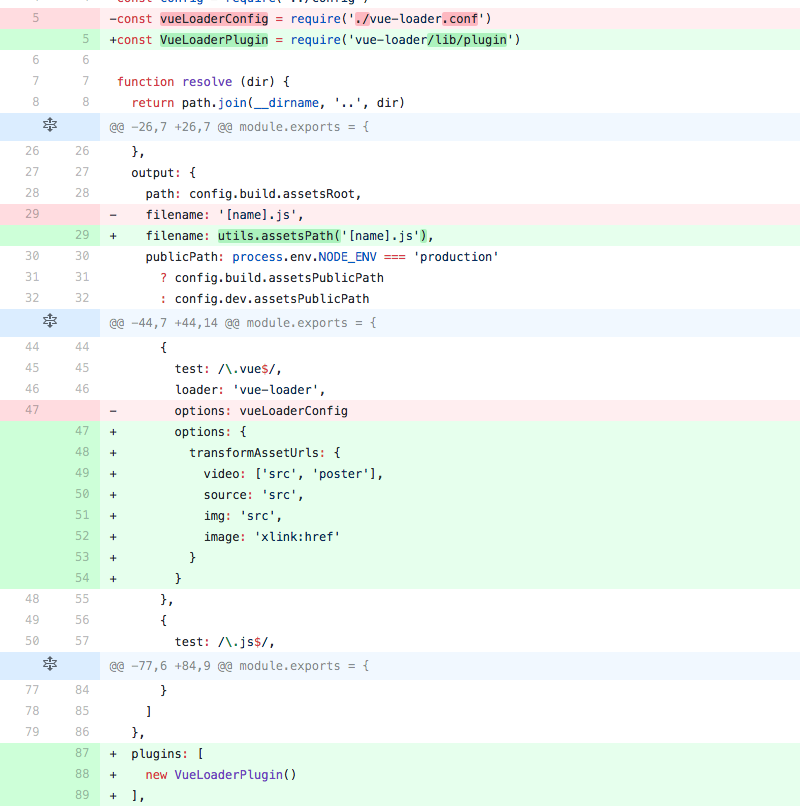Click new line number 89
This screenshot has height=809, width=800.
82,795
